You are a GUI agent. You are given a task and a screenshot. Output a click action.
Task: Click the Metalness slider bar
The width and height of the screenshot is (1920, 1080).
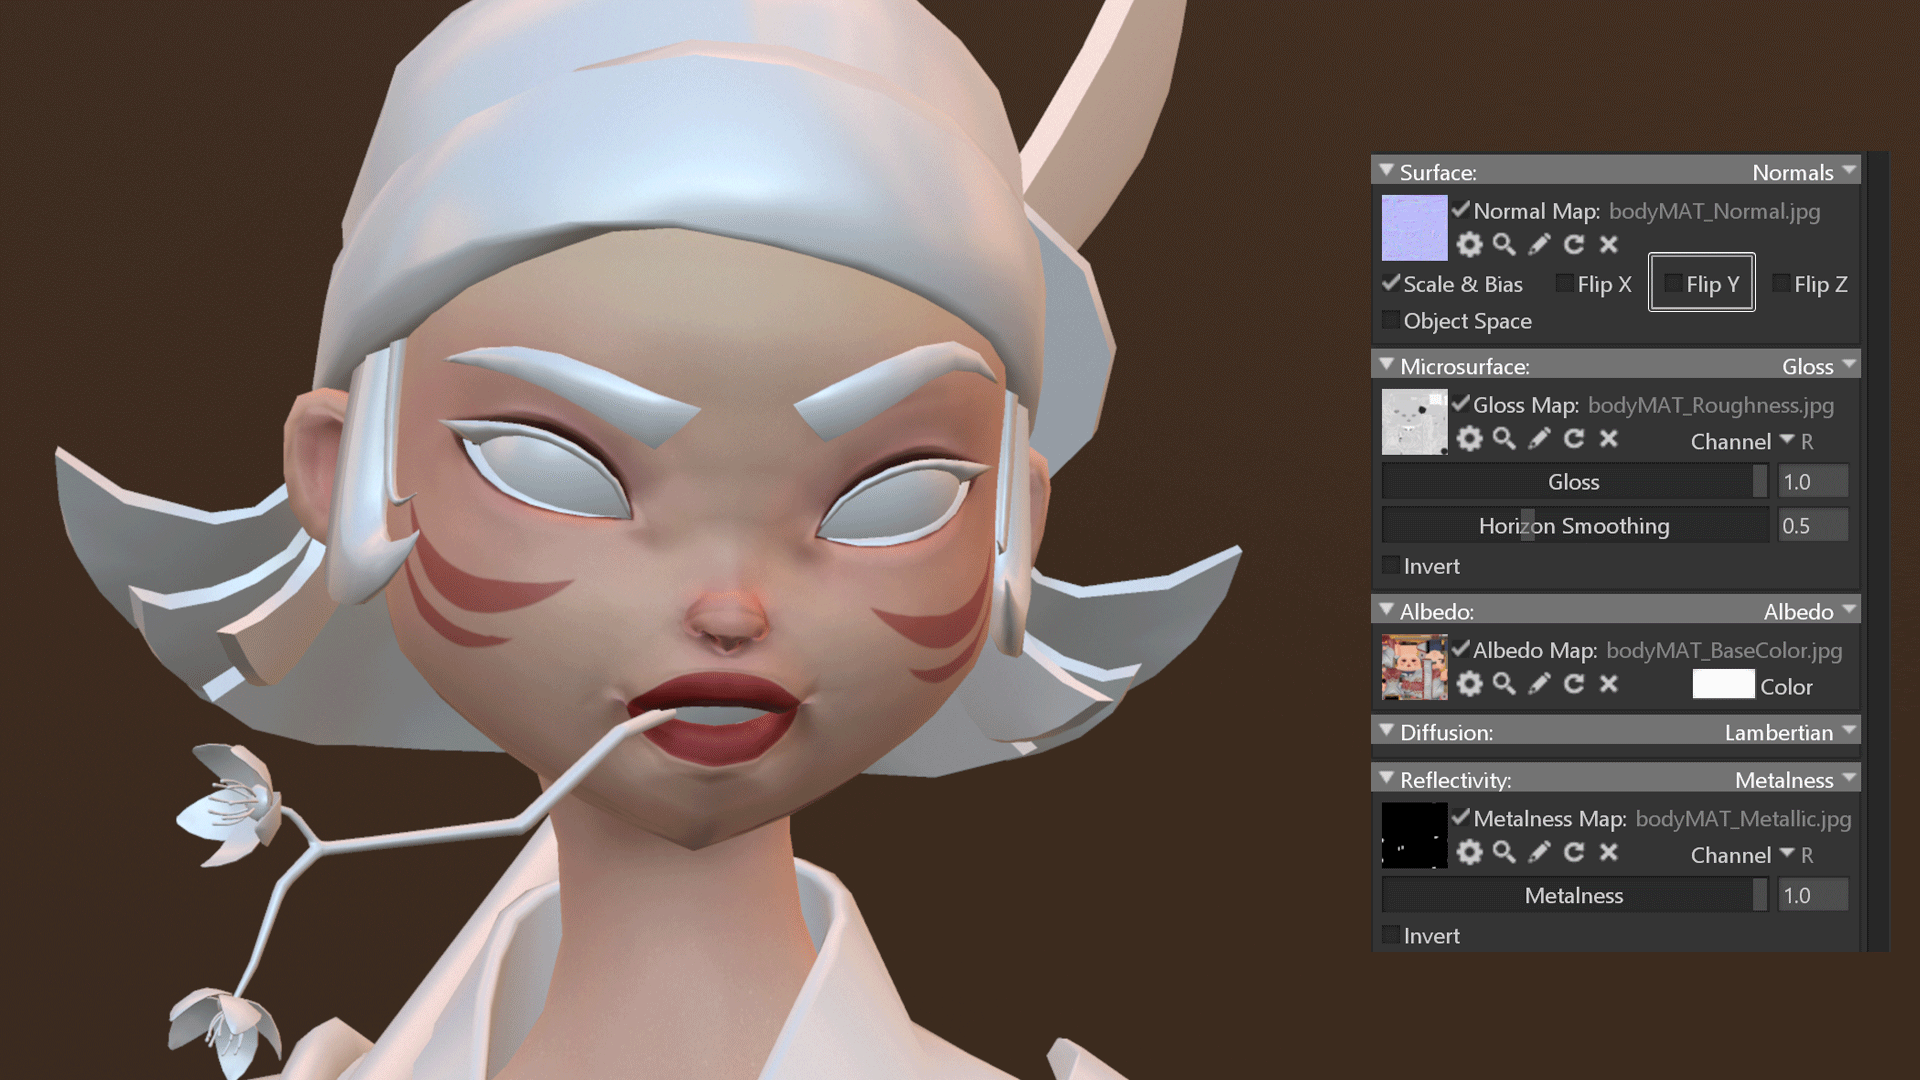(x=1575, y=895)
